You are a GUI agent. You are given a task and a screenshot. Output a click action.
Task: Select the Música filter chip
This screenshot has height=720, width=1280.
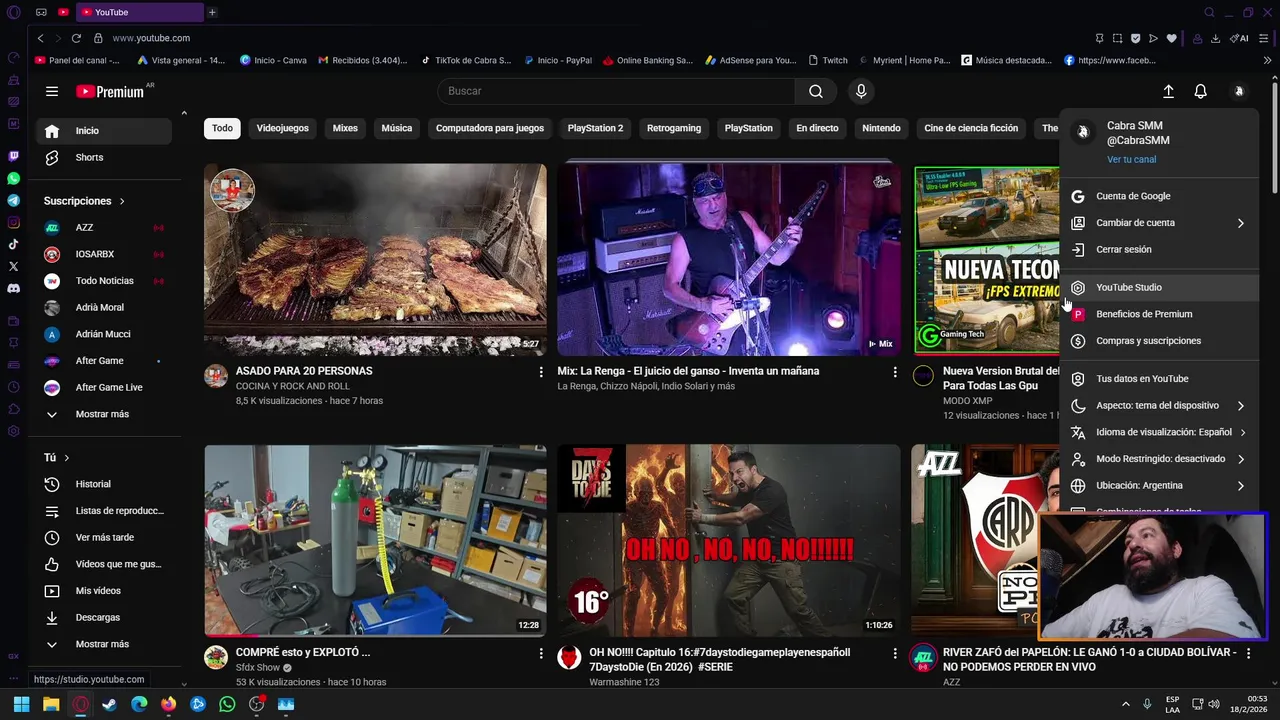coord(396,128)
